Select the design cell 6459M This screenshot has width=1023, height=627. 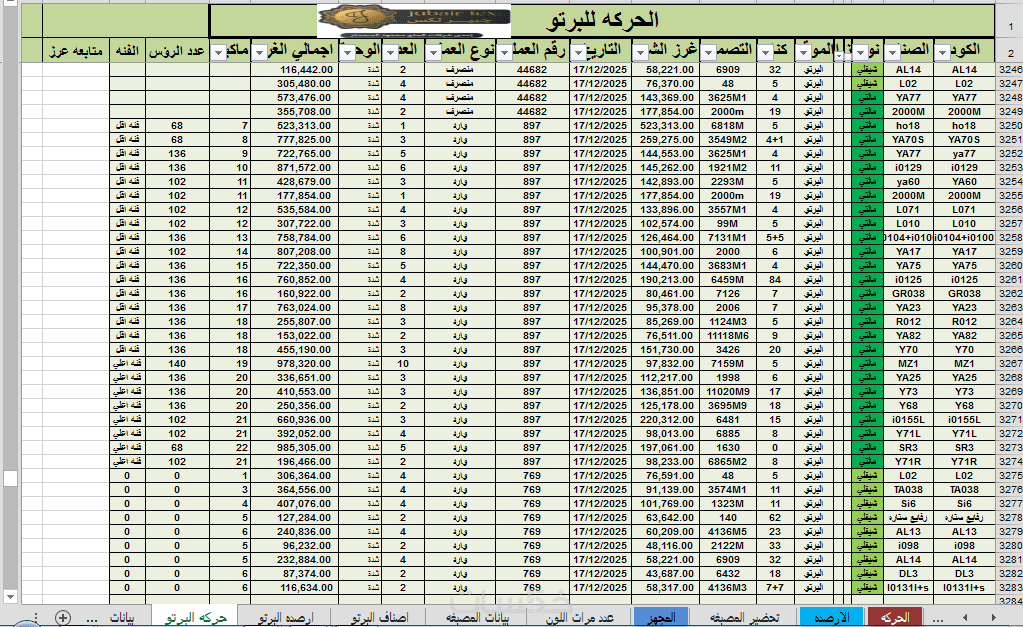tap(728, 280)
